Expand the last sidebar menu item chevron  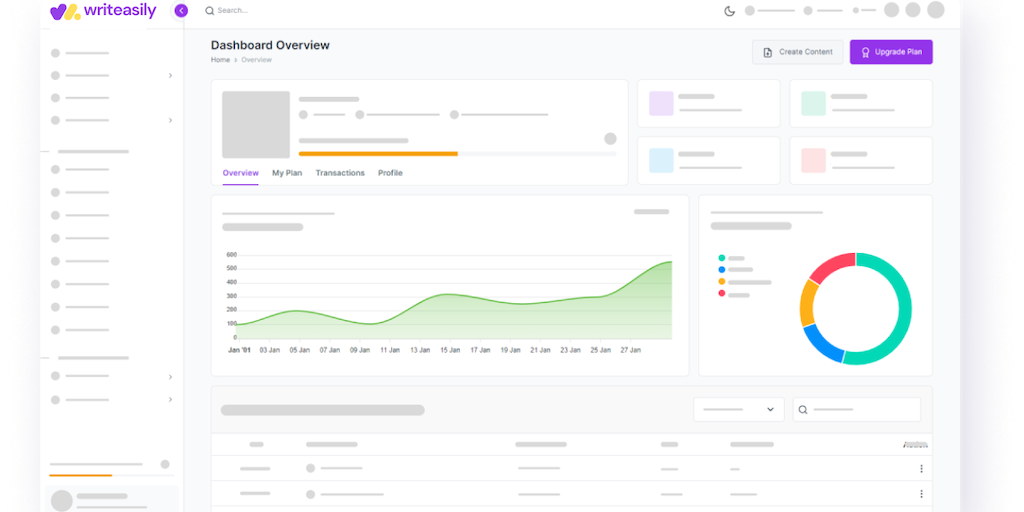[x=170, y=399]
